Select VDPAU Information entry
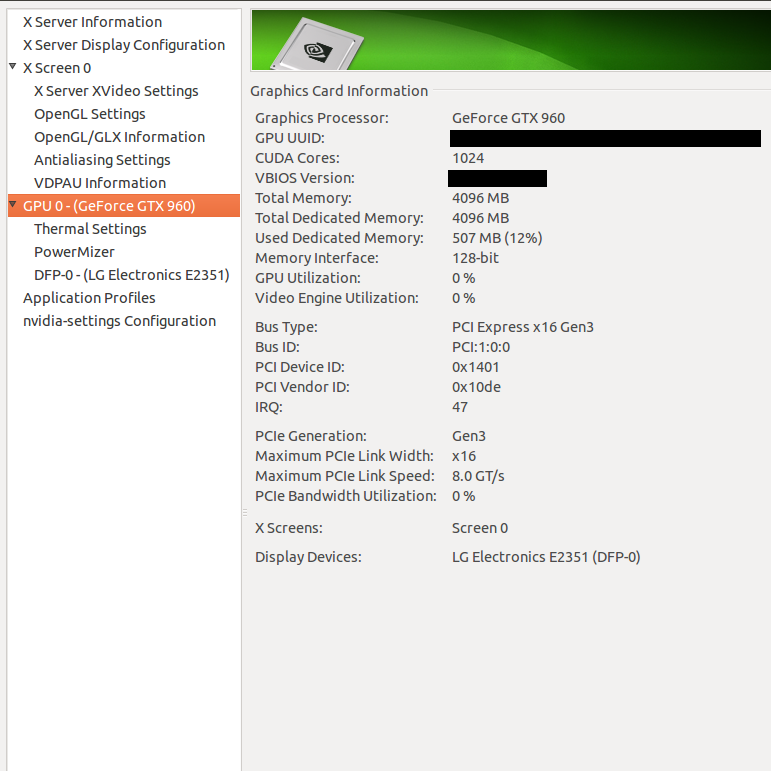The height and width of the screenshot is (771, 771). click(100, 183)
